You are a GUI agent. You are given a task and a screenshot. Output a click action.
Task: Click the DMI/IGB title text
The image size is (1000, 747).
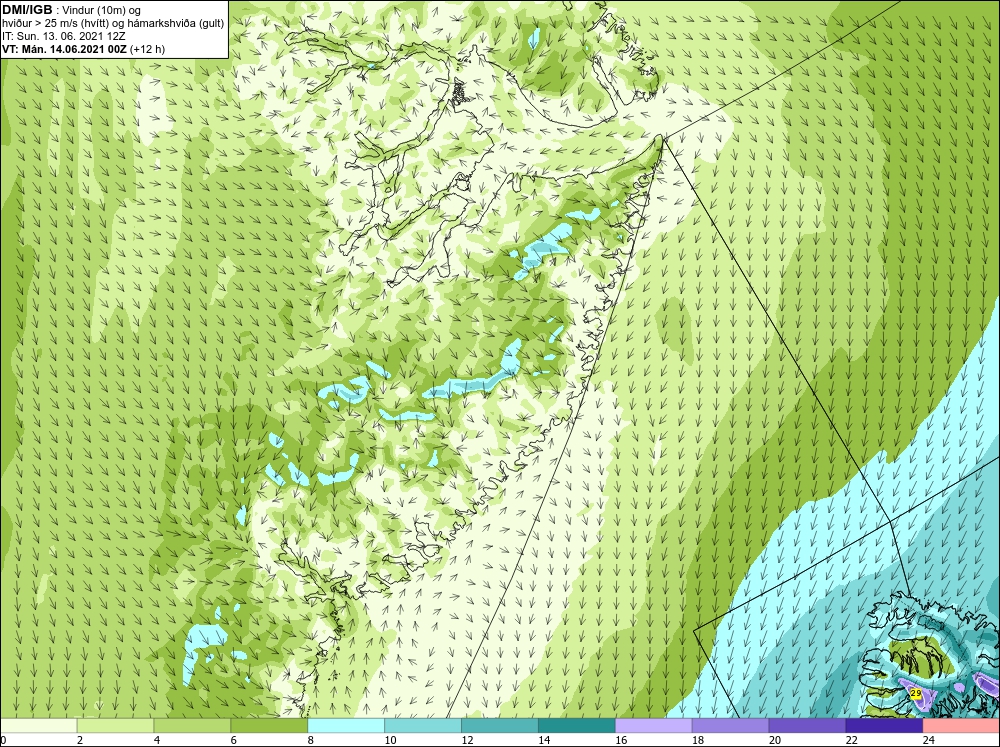(27, 10)
